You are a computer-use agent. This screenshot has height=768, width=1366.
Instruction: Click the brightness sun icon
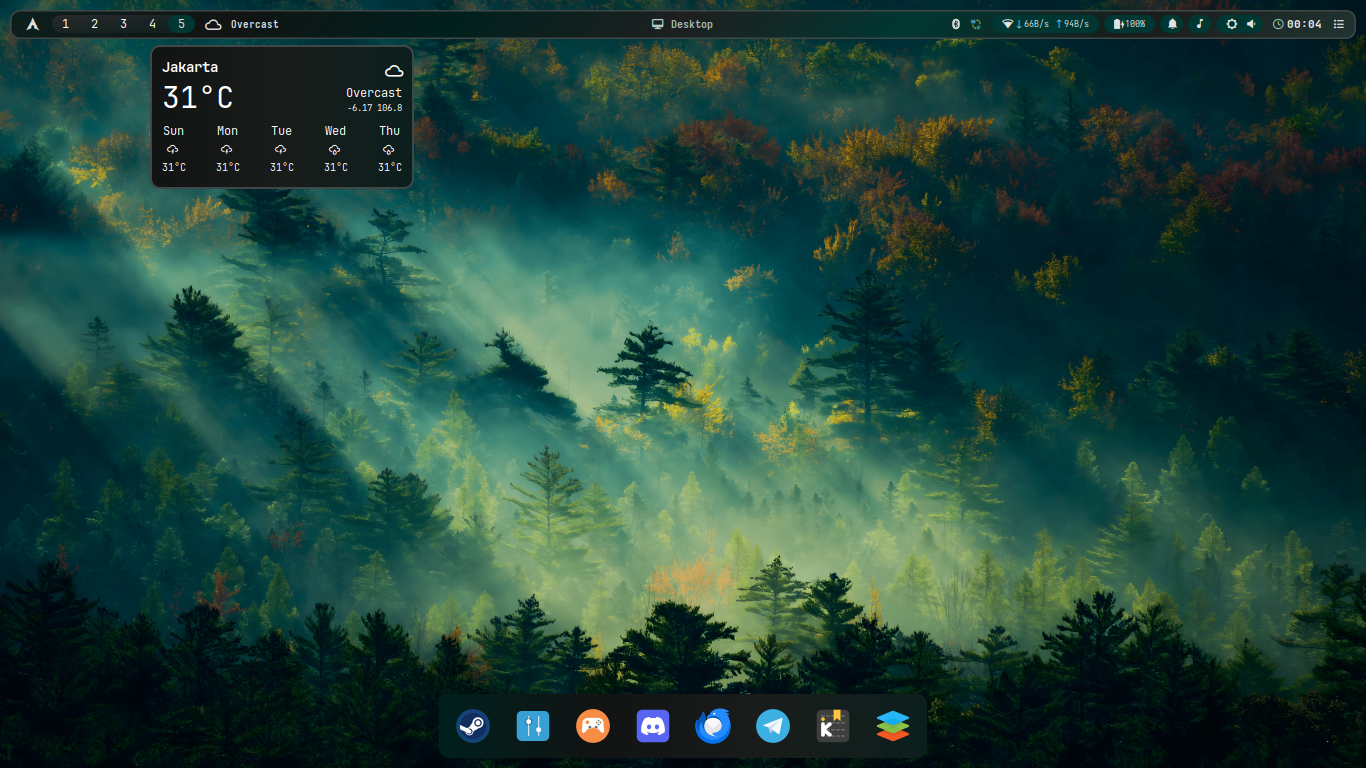click(x=1231, y=24)
